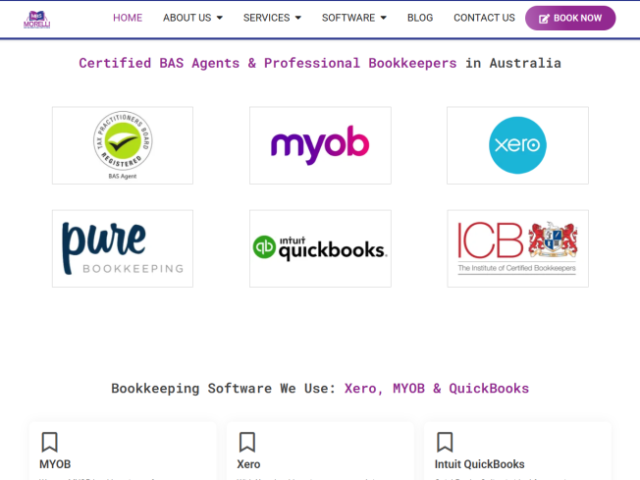Viewport: 640px width, 480px height.
Task: Click the bookmark icon above MYOB
Action: tap(49, 442)
